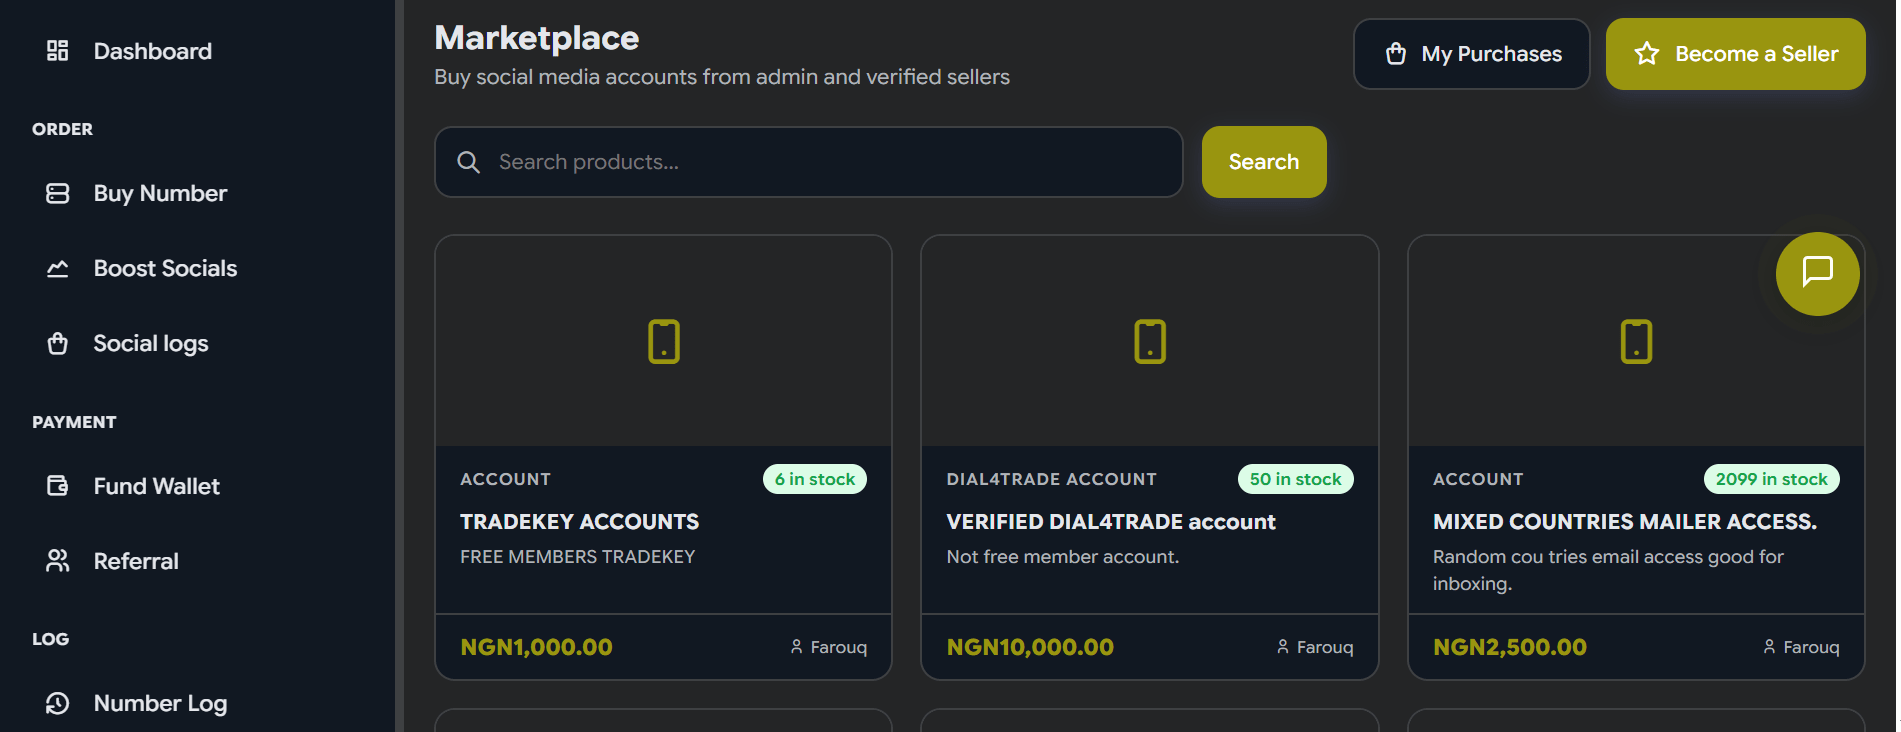The width and height of the screenshot is (1901, 732).
Task: Click the Dashboard grid icon
Action: [58, 51]
